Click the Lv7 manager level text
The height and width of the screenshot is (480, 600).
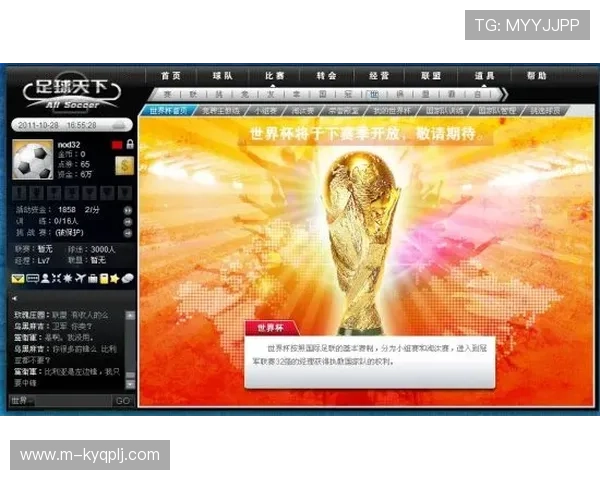(x=43, y=260)
